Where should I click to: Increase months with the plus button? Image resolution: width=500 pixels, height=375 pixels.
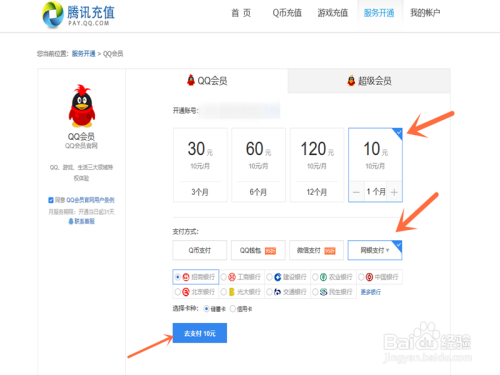coord(394,192)
